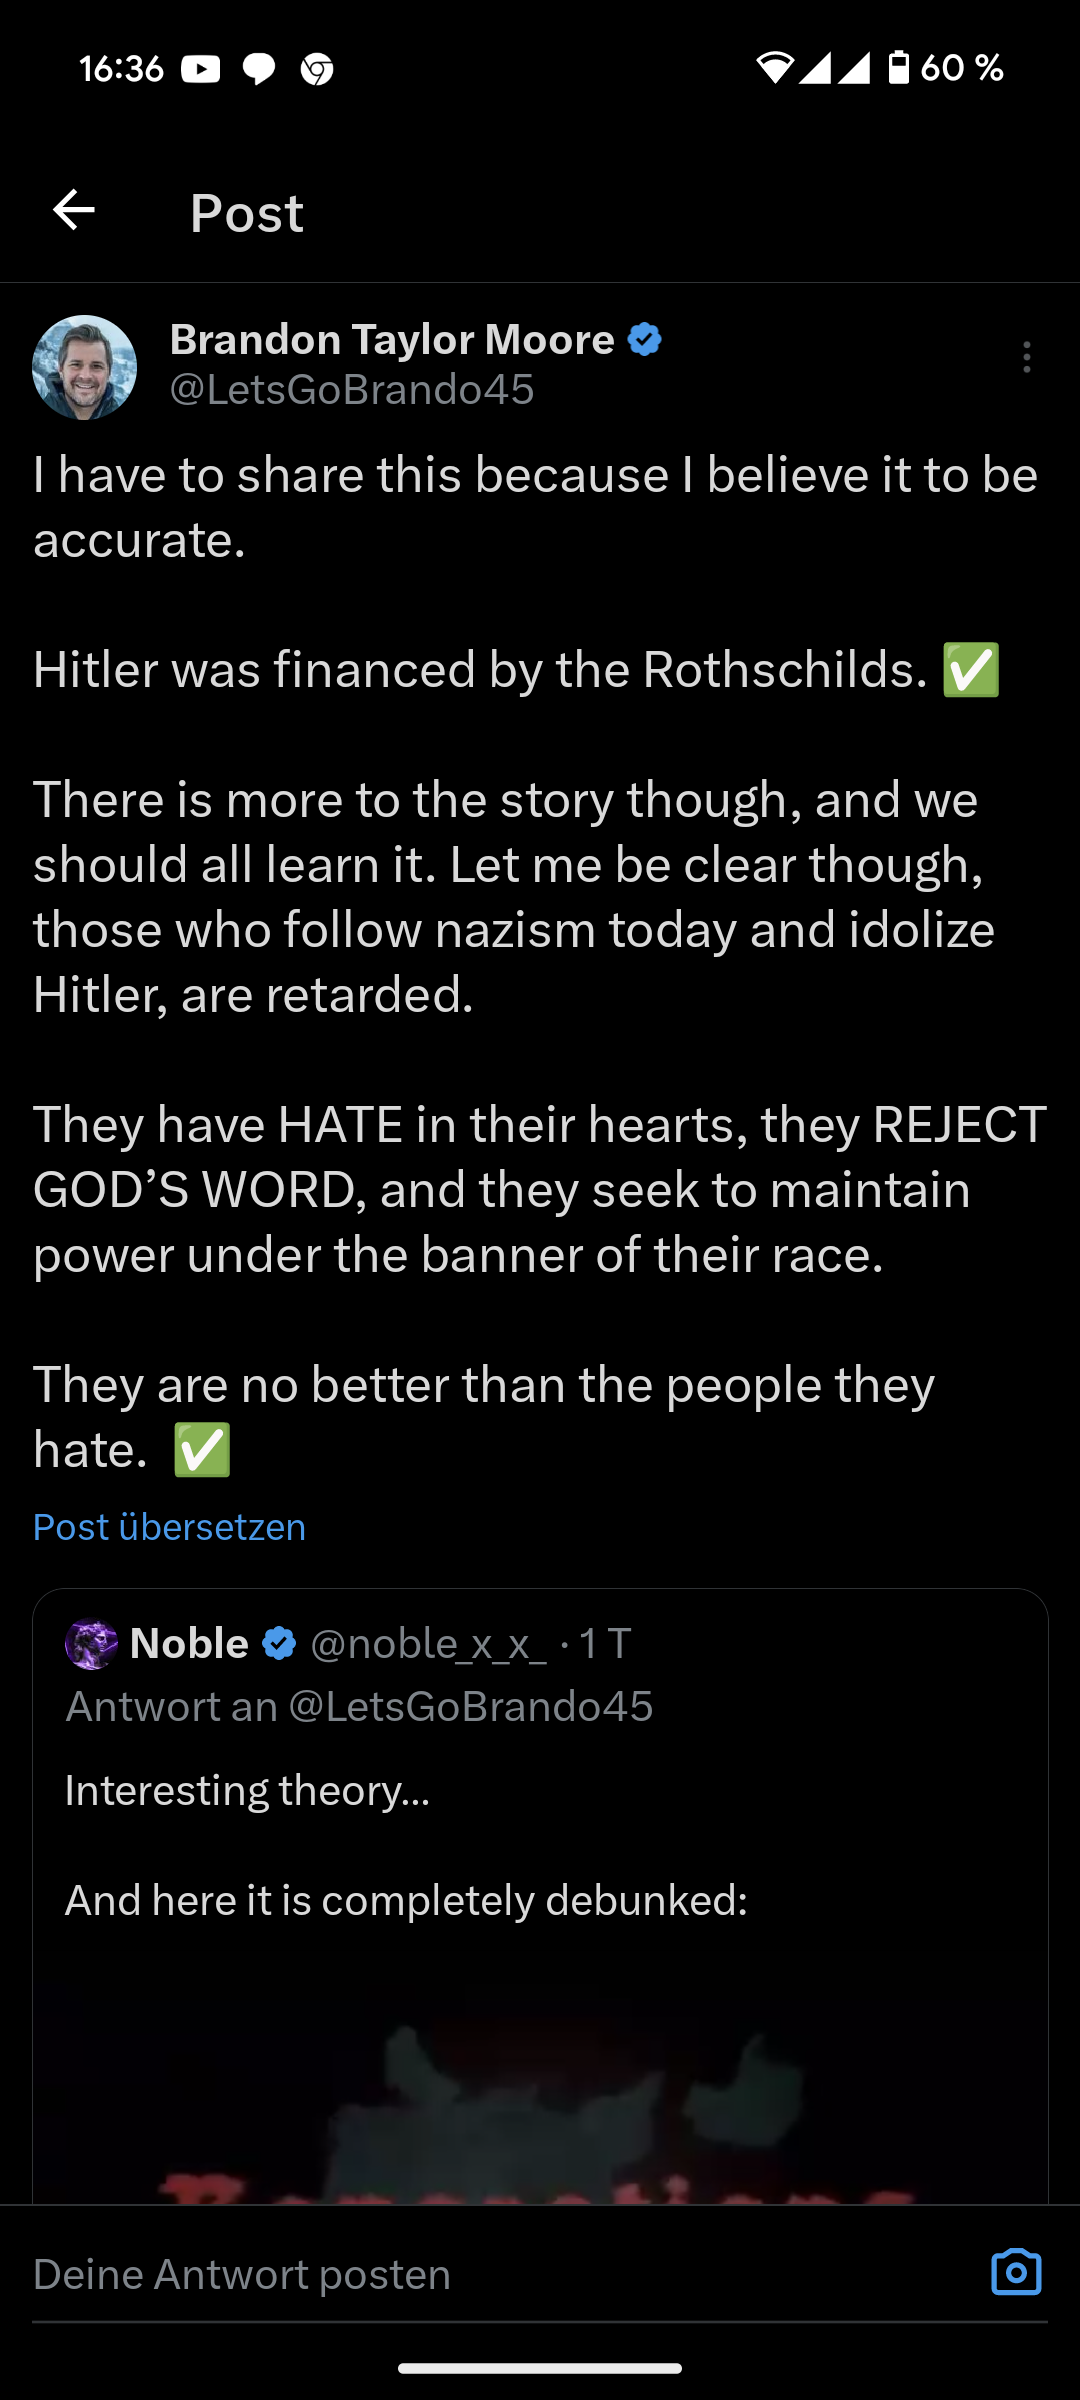The width and height of the screenshot is (1080, 2400).
Task: Click the "Post übersetzen" translate link
Action: [x=169, y=1527]
